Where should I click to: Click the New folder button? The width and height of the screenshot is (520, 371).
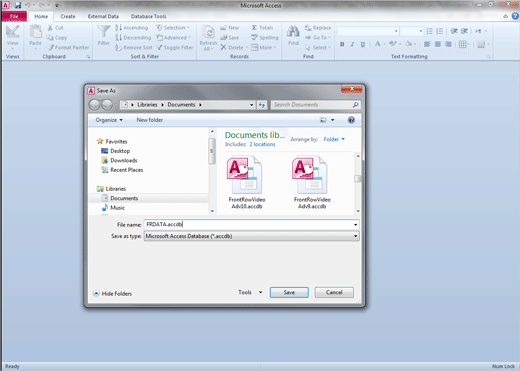(150, 120)
